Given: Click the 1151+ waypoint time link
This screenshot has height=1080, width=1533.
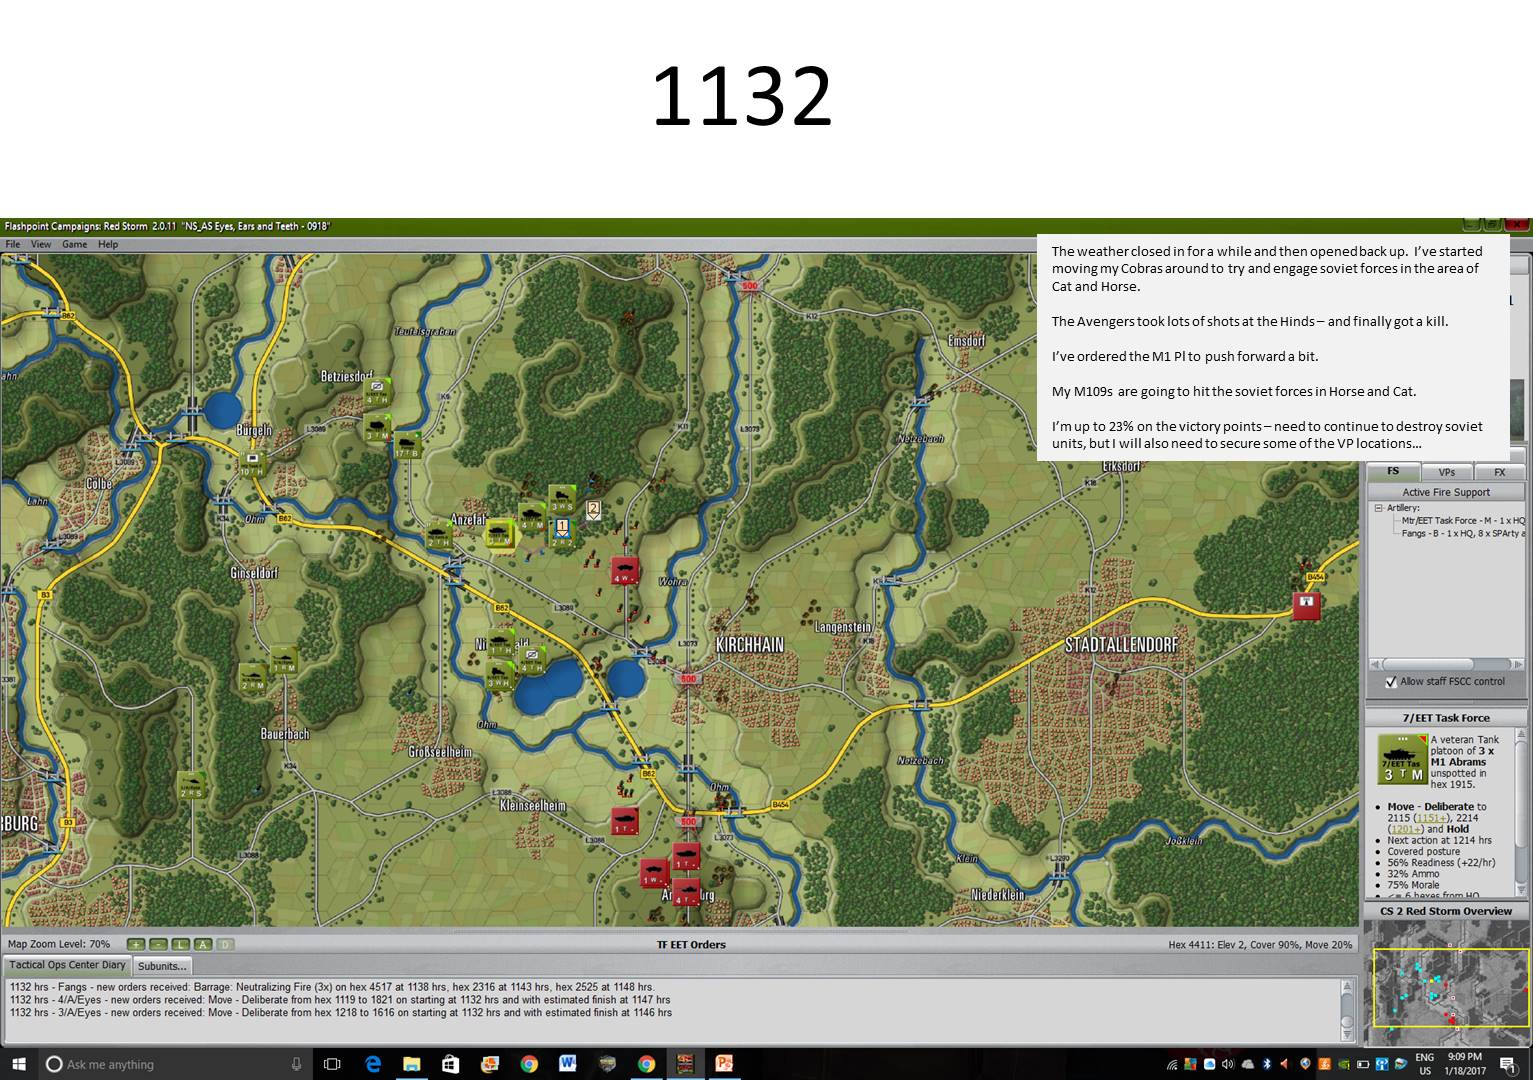Looking at the screenshot, I should [1431, 818].
